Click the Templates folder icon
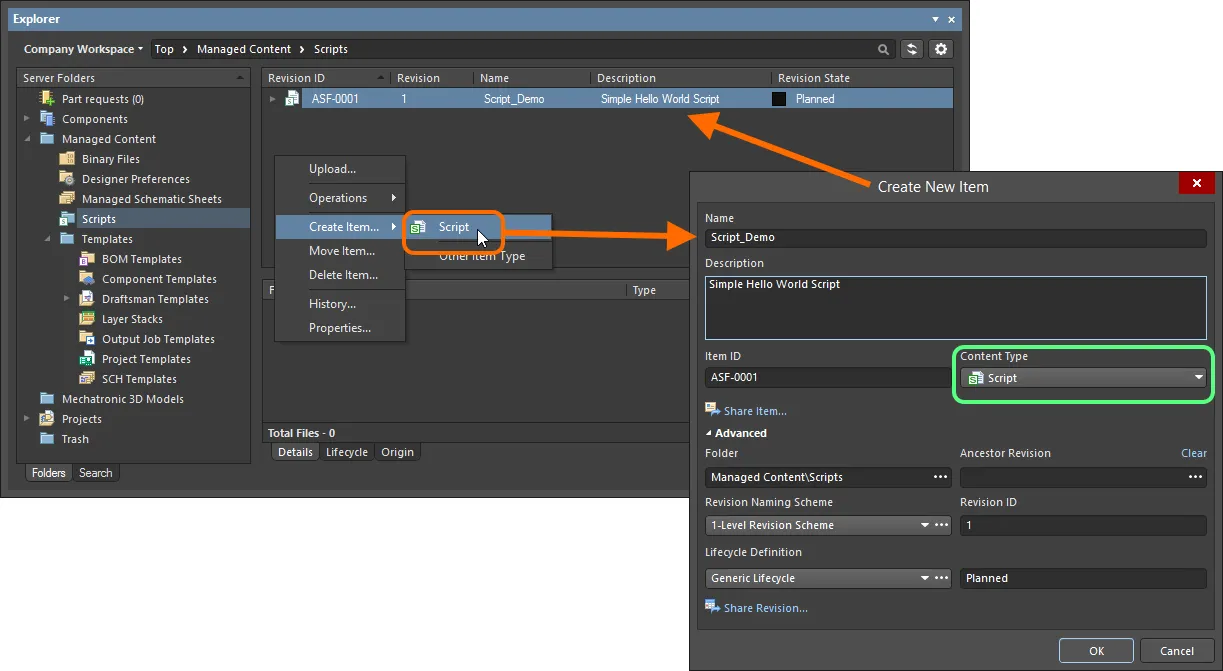Viewport: 1223px width, 671px height. pos(67,239)
